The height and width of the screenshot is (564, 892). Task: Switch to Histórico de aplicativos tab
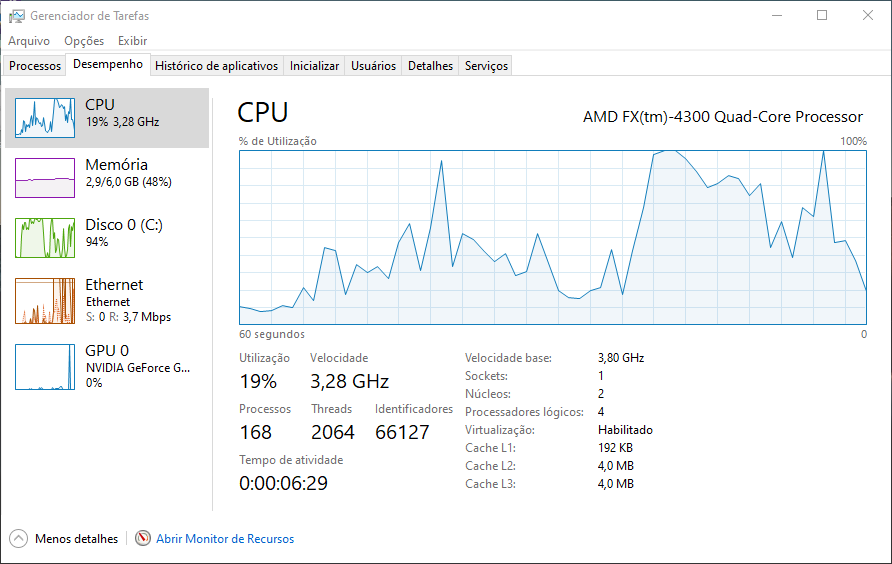pyautogui.click(x=216, y=66)
